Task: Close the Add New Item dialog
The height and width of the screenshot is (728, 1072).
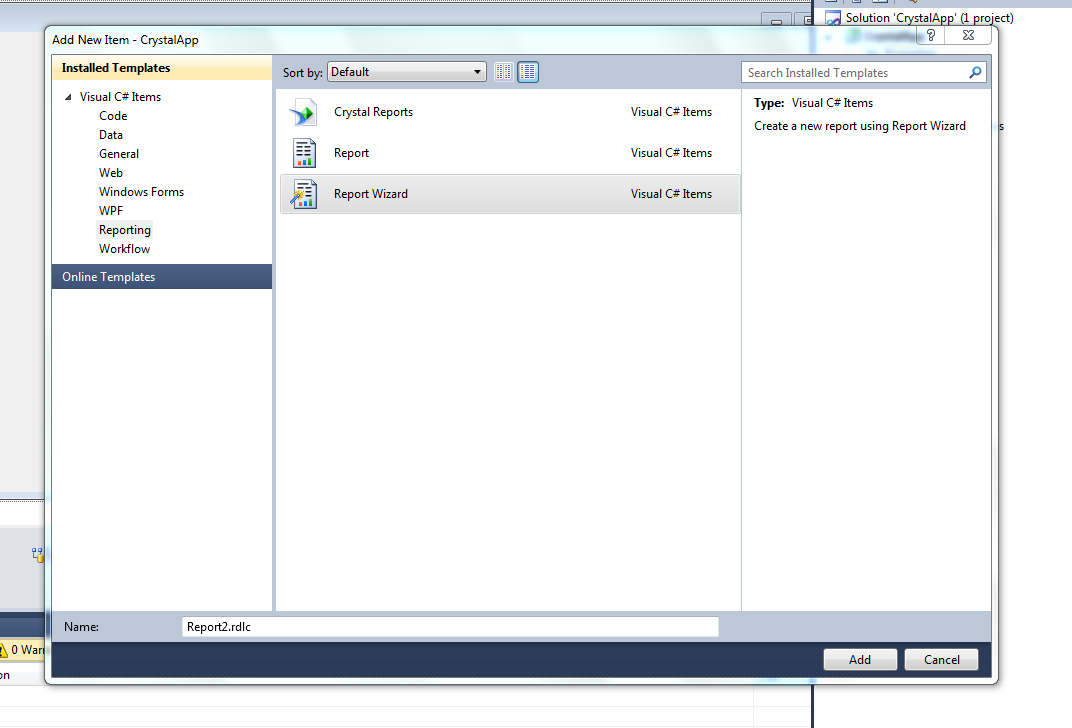Action: click(968, 35)
